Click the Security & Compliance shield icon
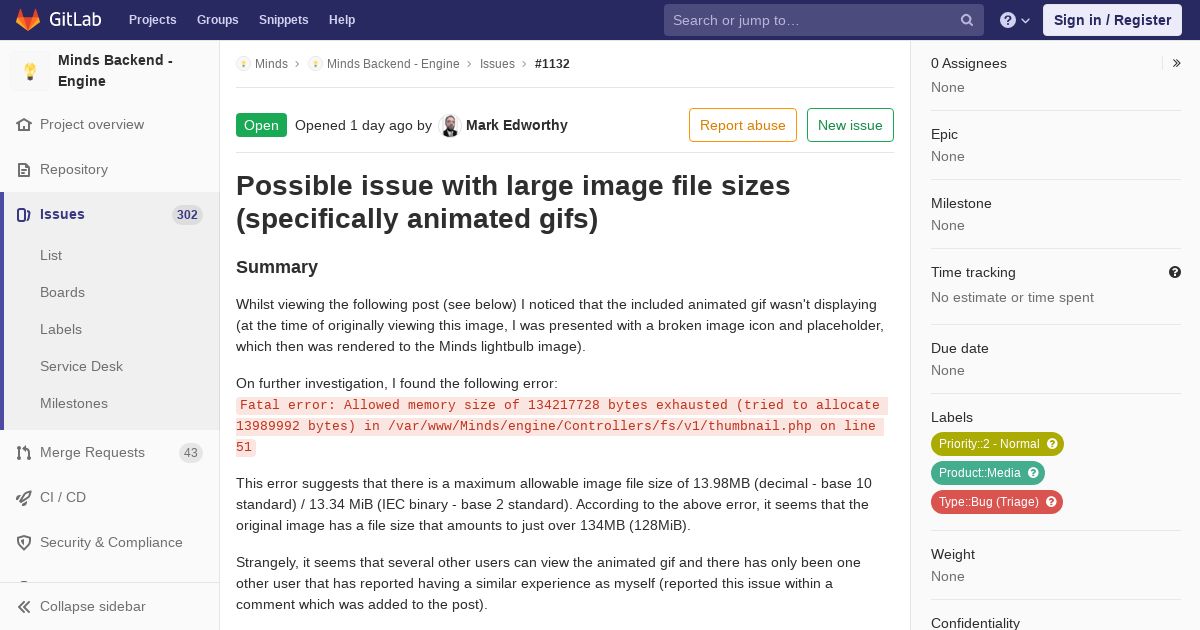Screen dimensions: 1200x630 tap(24, 543)
